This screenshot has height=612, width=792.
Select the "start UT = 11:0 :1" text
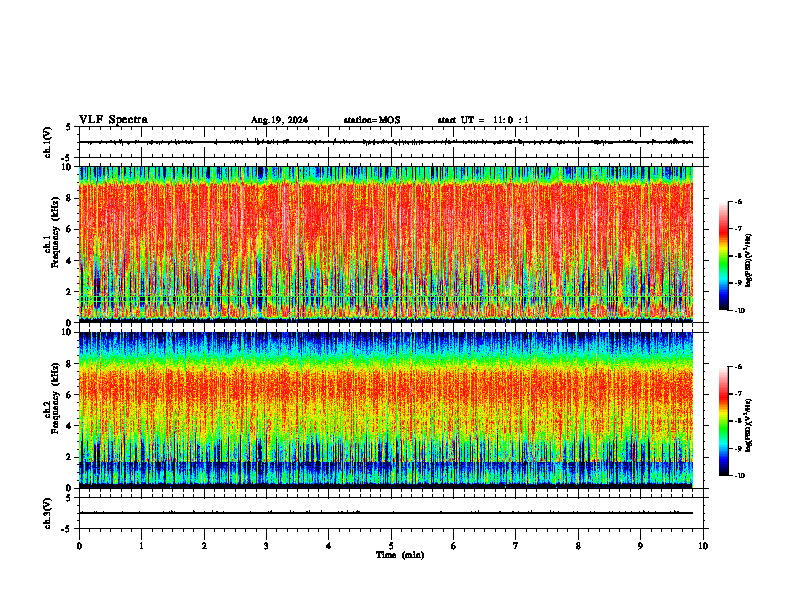click(483, 120)
